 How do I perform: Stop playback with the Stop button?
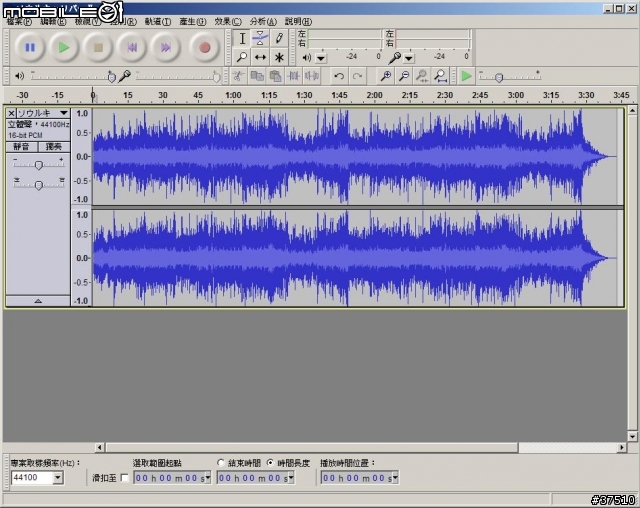[x=98, y=48]
